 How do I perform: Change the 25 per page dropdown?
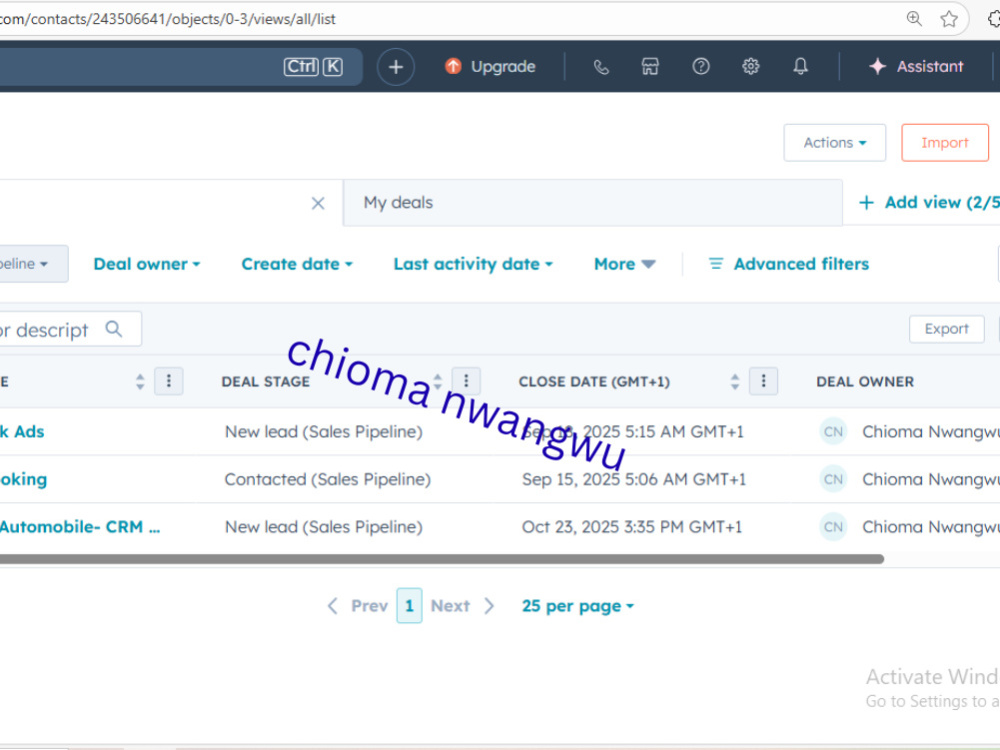(x=578, y=606)
